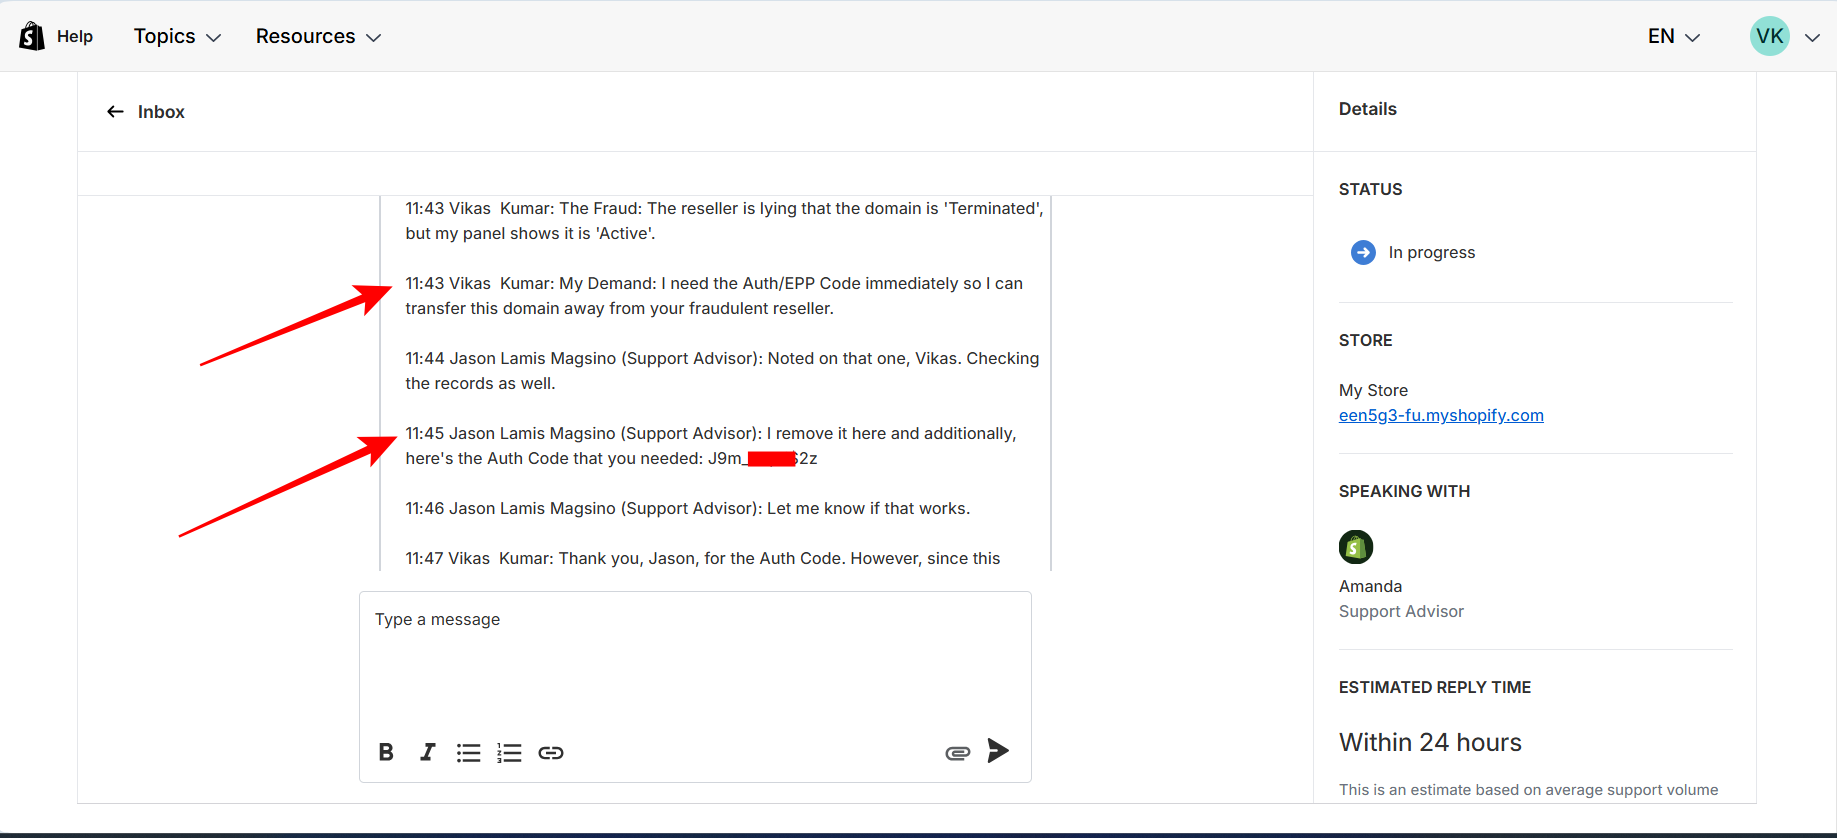
Task: Click the Details panel heading
Action: pyautogui.click(x=1368, y=109)
